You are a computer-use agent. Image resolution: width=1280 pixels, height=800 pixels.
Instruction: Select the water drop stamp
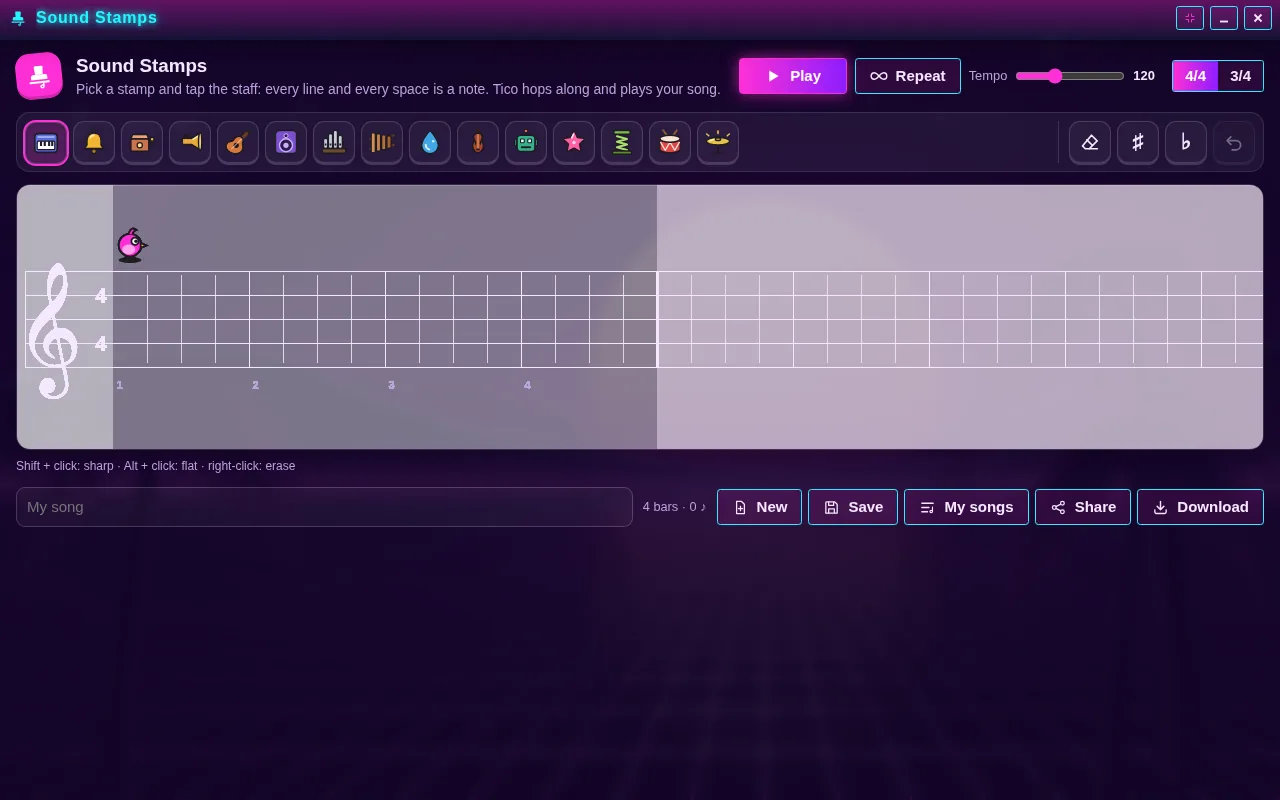click(430, 142)
